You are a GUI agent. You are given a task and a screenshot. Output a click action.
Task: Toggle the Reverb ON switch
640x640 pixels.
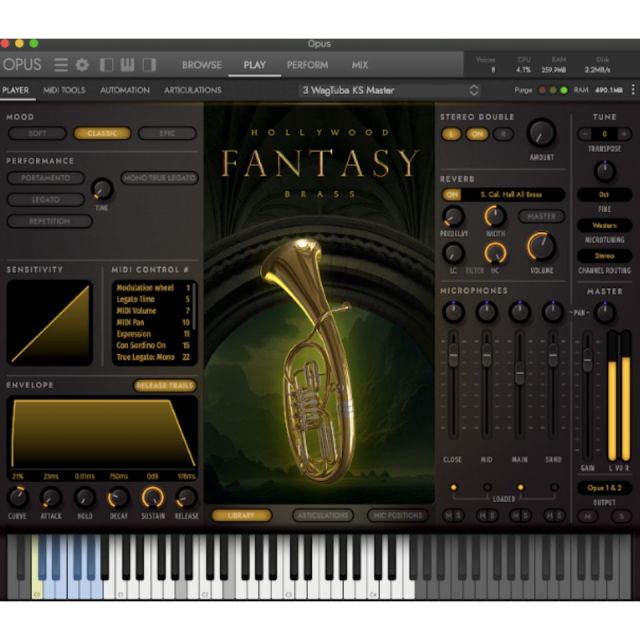point(452,194)
